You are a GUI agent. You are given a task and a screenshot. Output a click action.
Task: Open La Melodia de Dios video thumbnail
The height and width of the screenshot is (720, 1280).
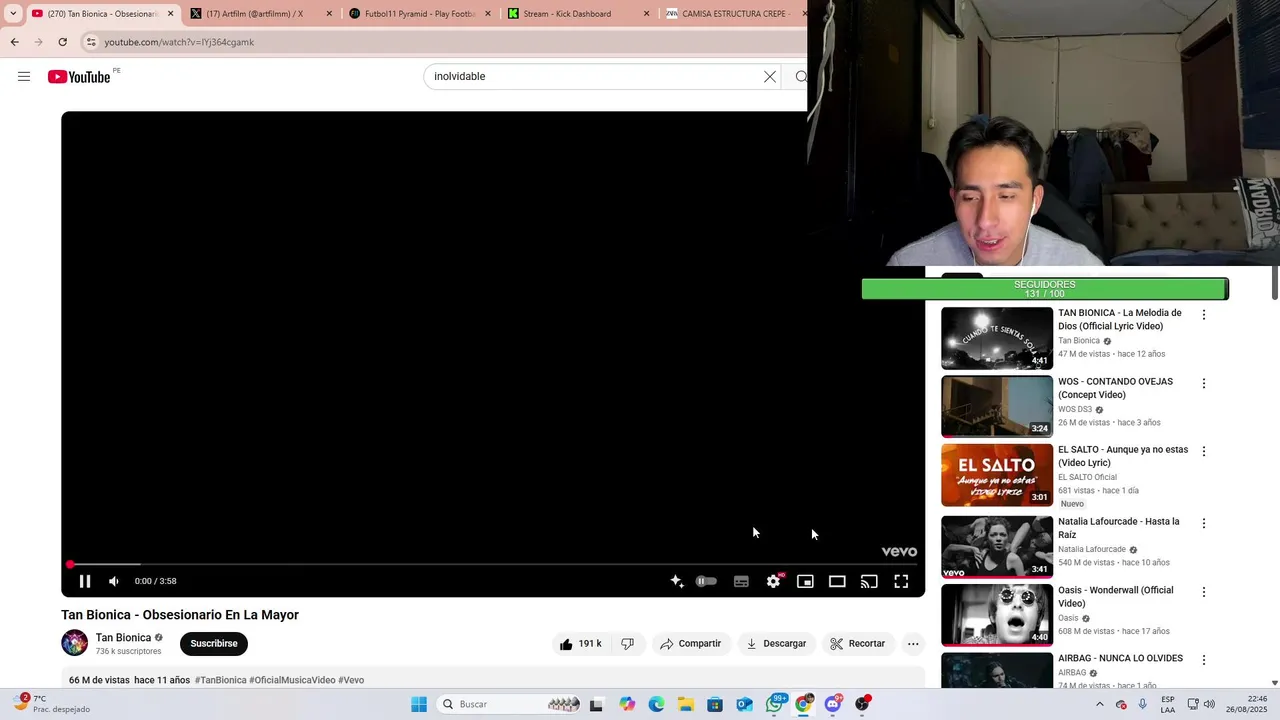click(997, 338)
